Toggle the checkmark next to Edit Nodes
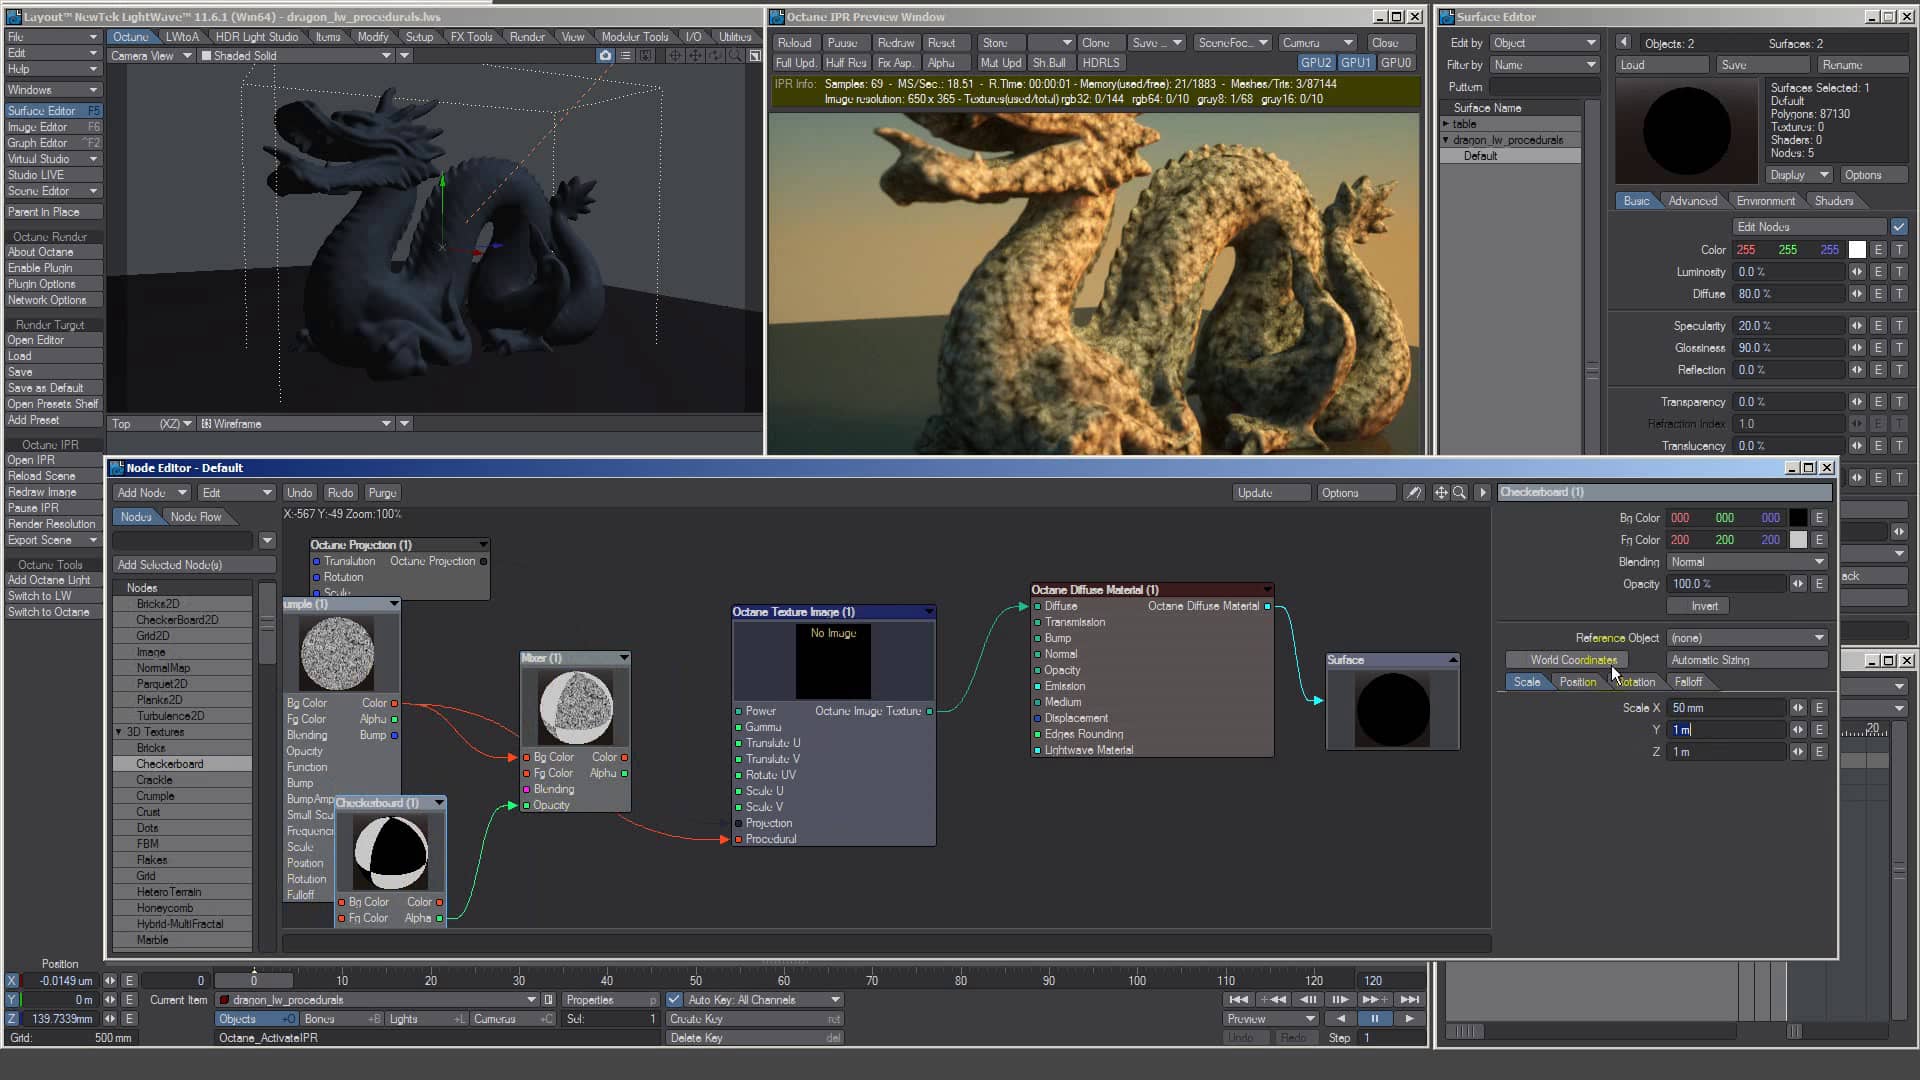 tap(1897, 226)
